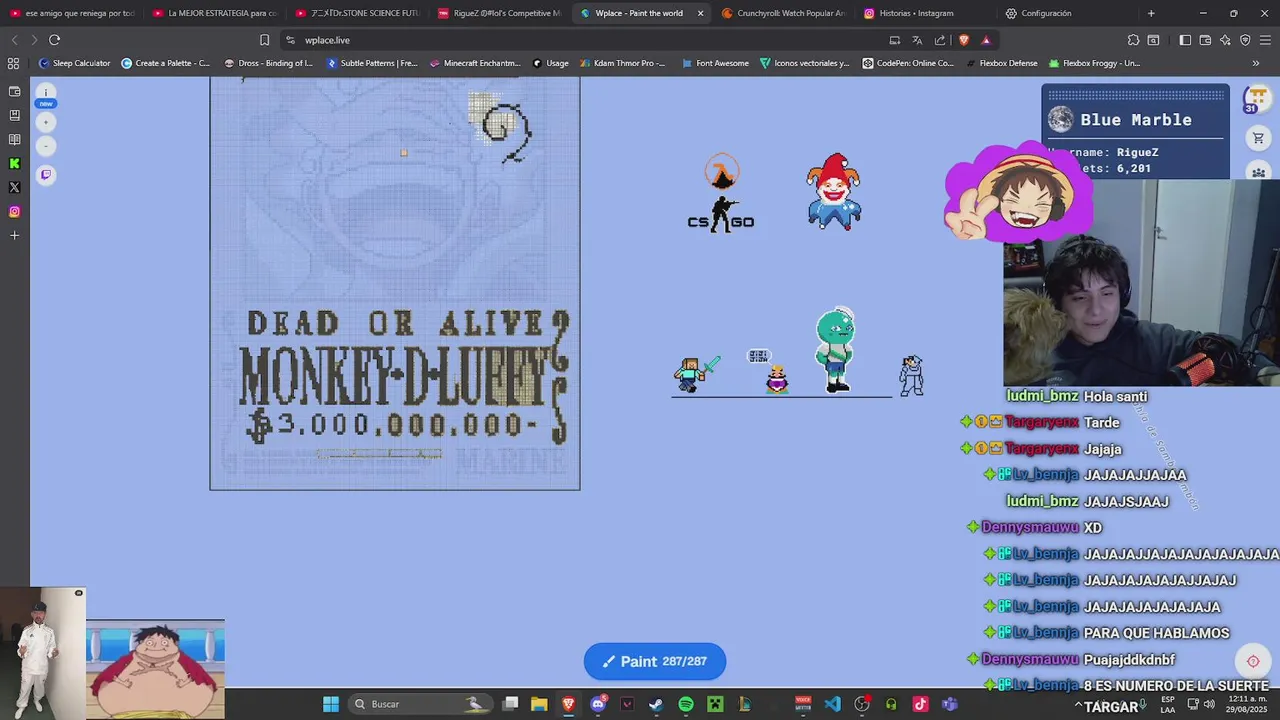Open Discord from the taskbar

pos(598,704)
